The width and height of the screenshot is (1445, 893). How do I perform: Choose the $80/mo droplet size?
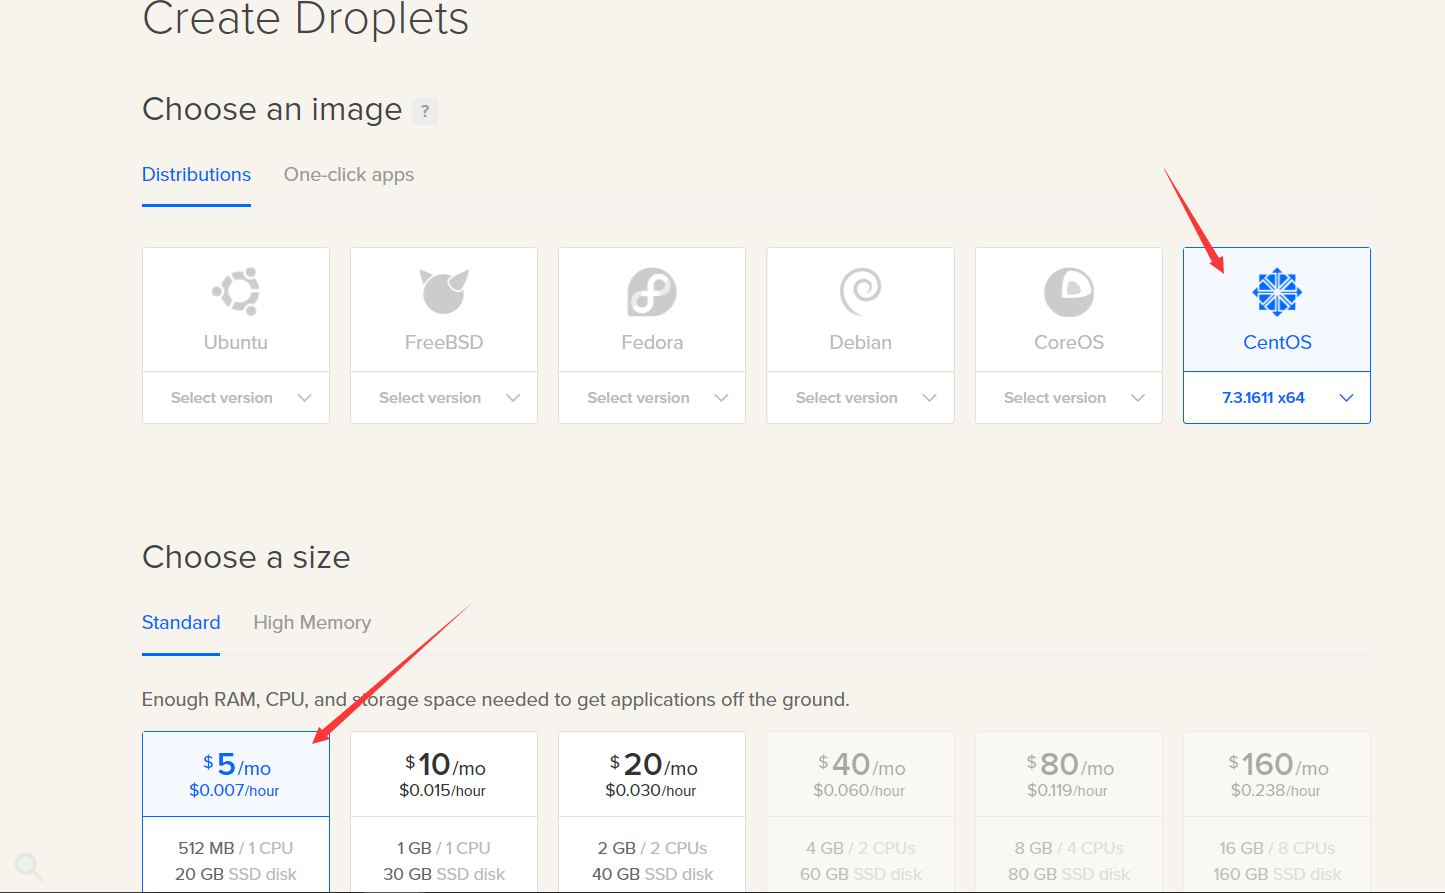(1069, 811)
